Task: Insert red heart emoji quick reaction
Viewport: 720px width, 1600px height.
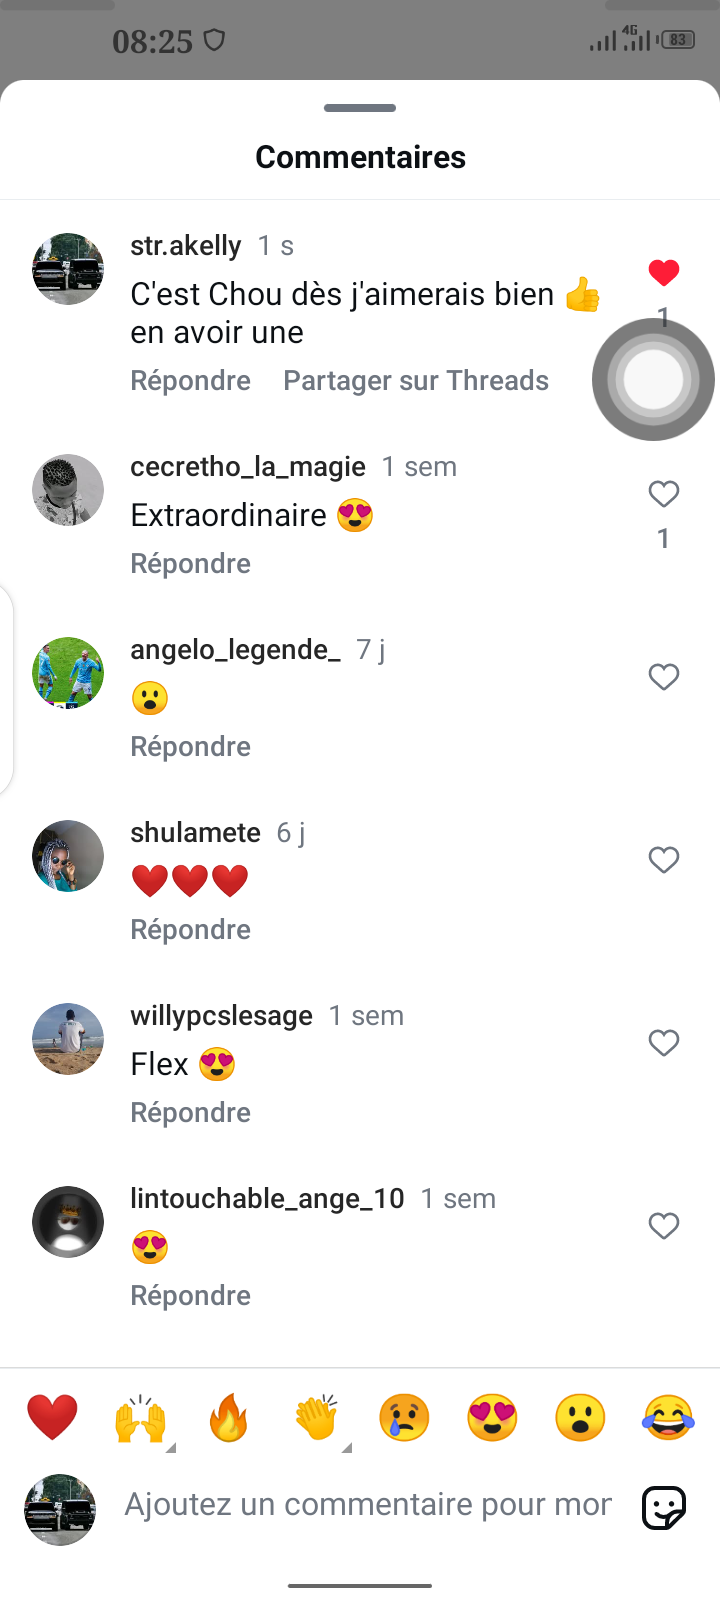Action: (52, 1418)
